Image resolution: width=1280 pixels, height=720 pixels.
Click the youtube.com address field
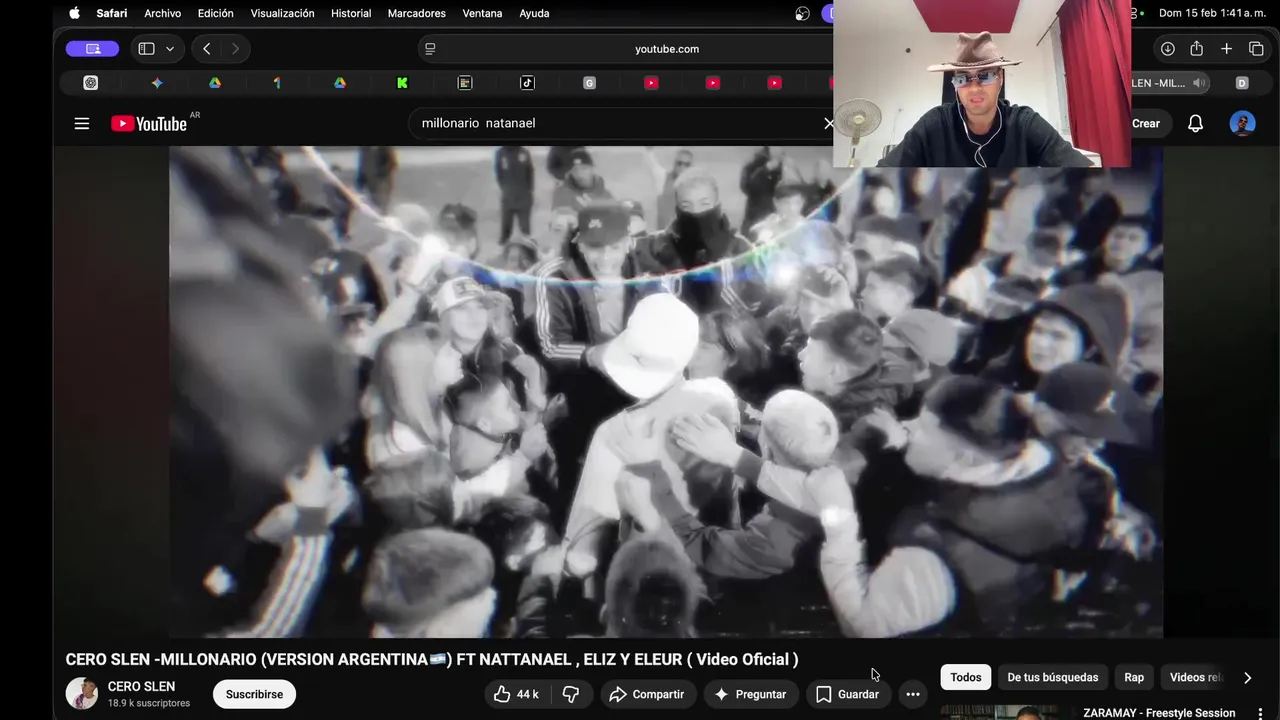point(667,48)
